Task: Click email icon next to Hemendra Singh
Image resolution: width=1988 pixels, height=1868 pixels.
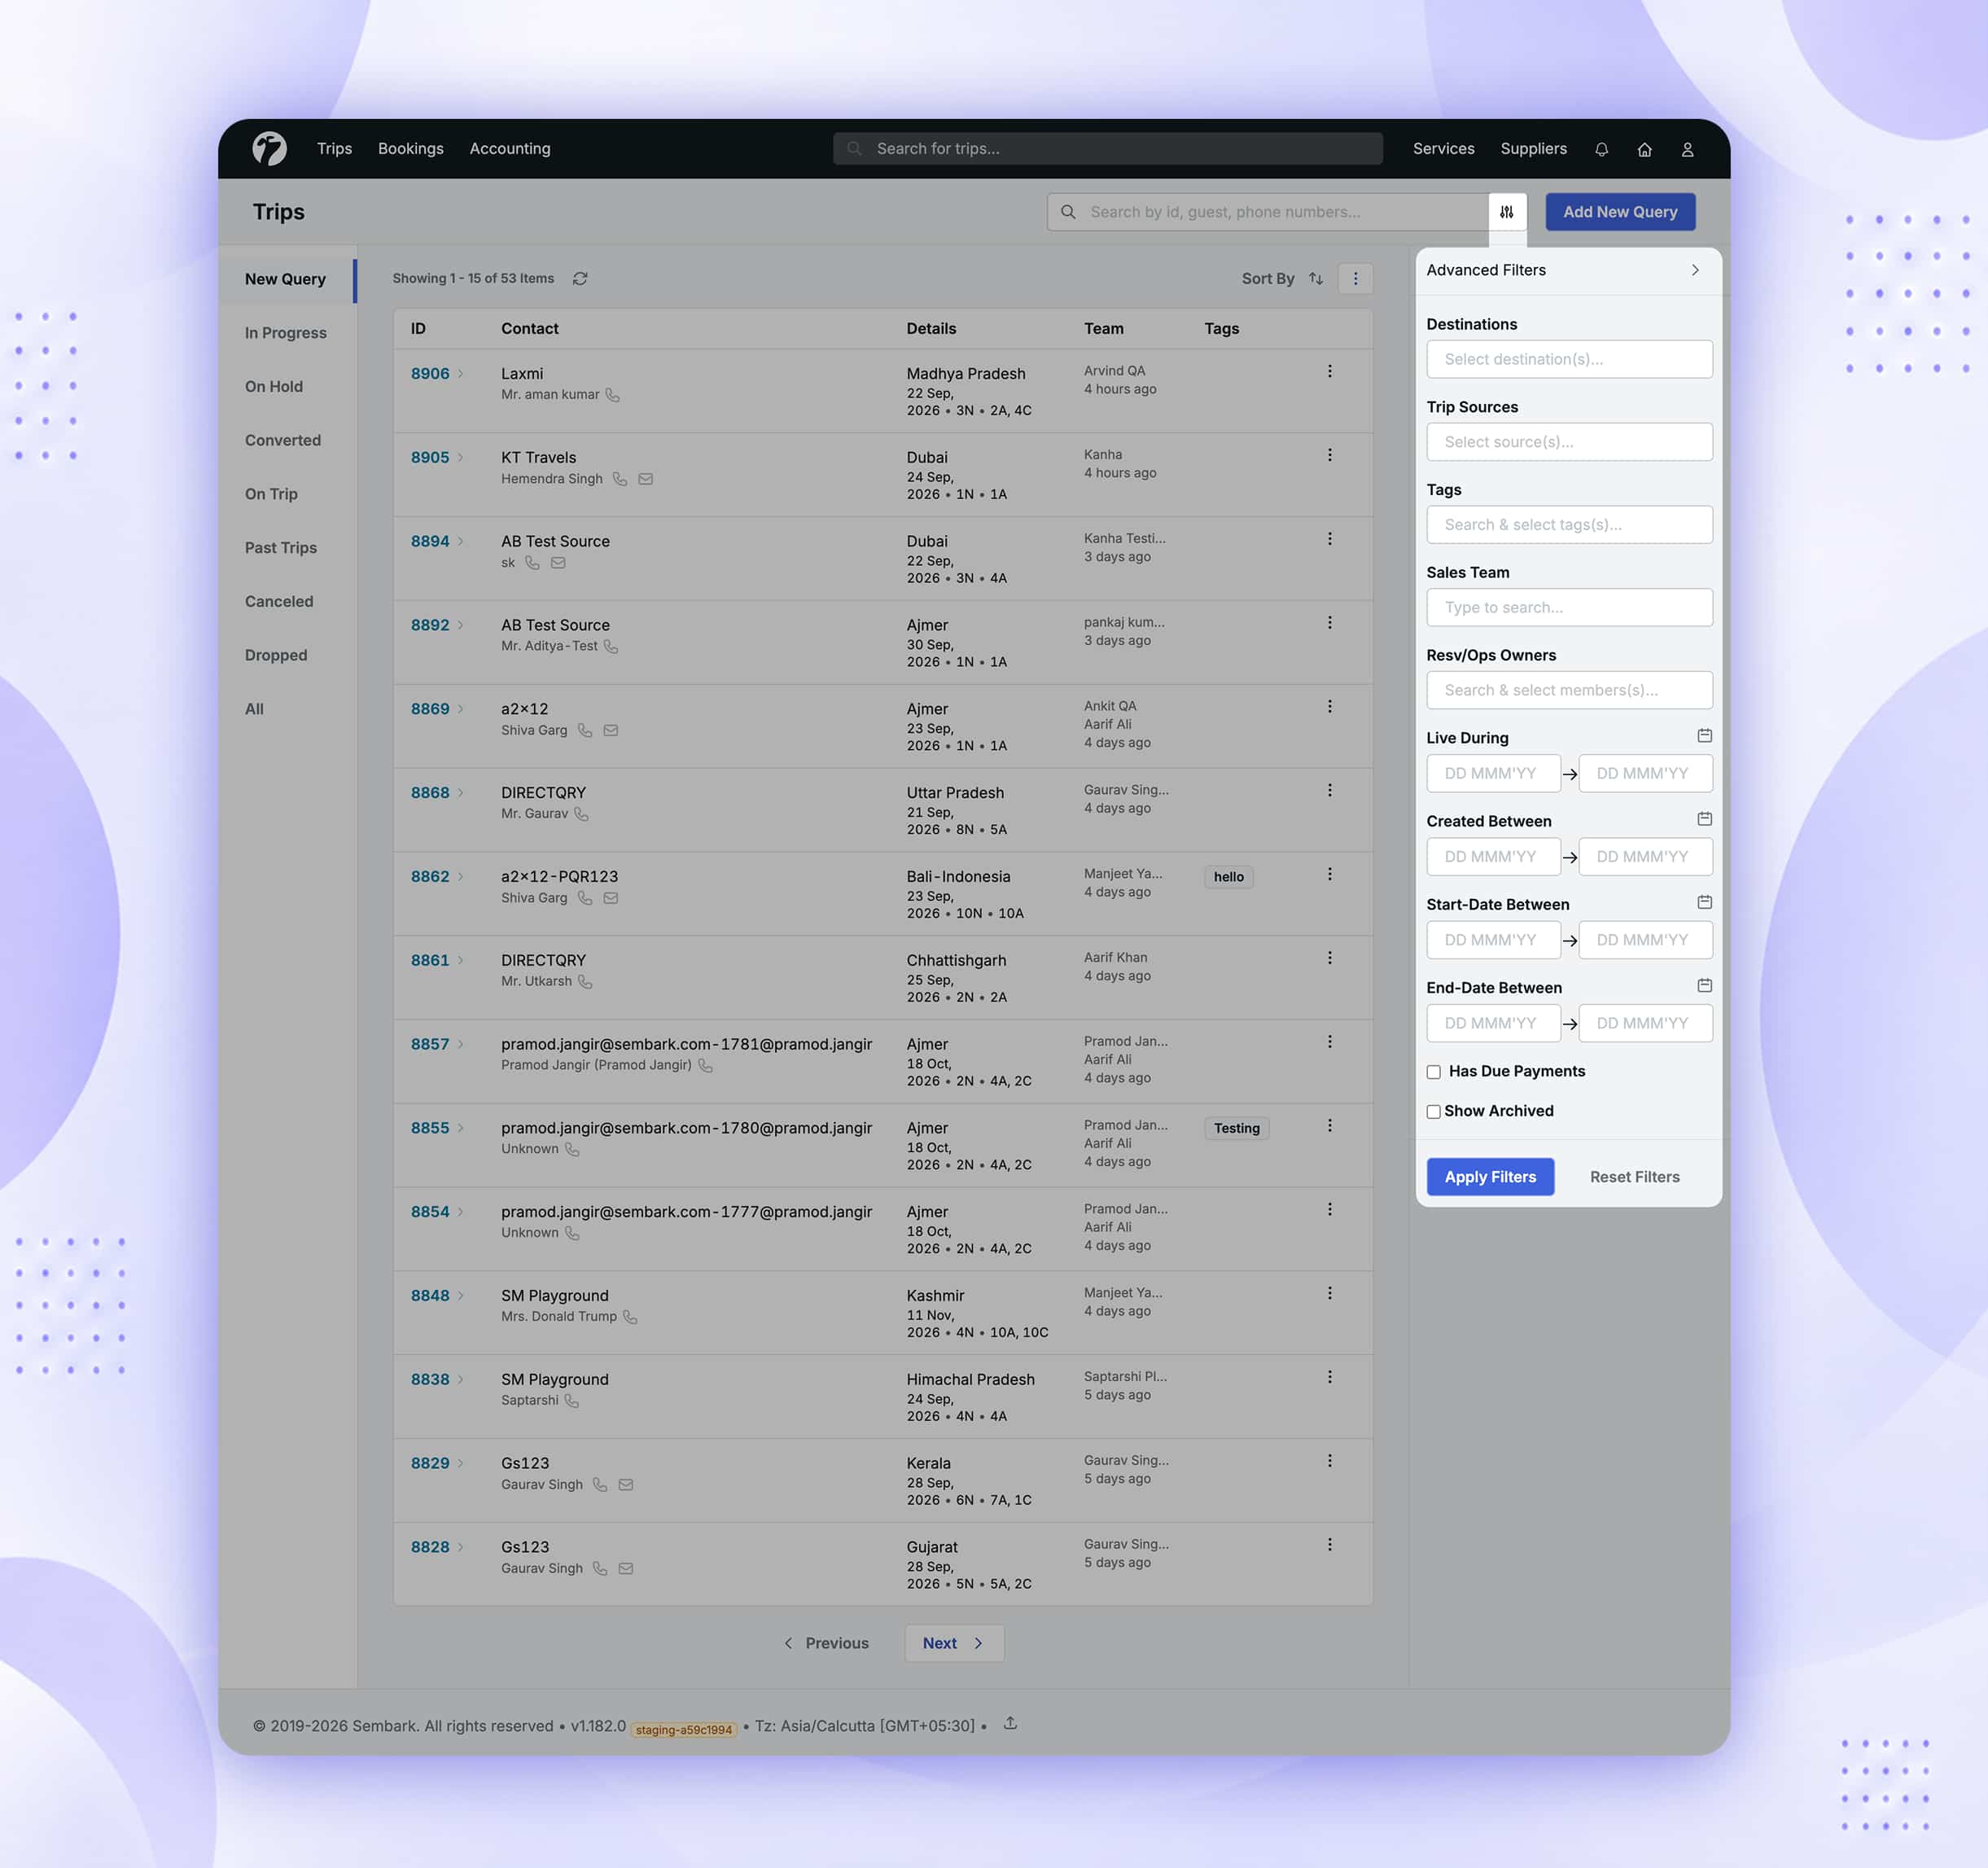Action: pyautogui.click(x=646, y=479)
